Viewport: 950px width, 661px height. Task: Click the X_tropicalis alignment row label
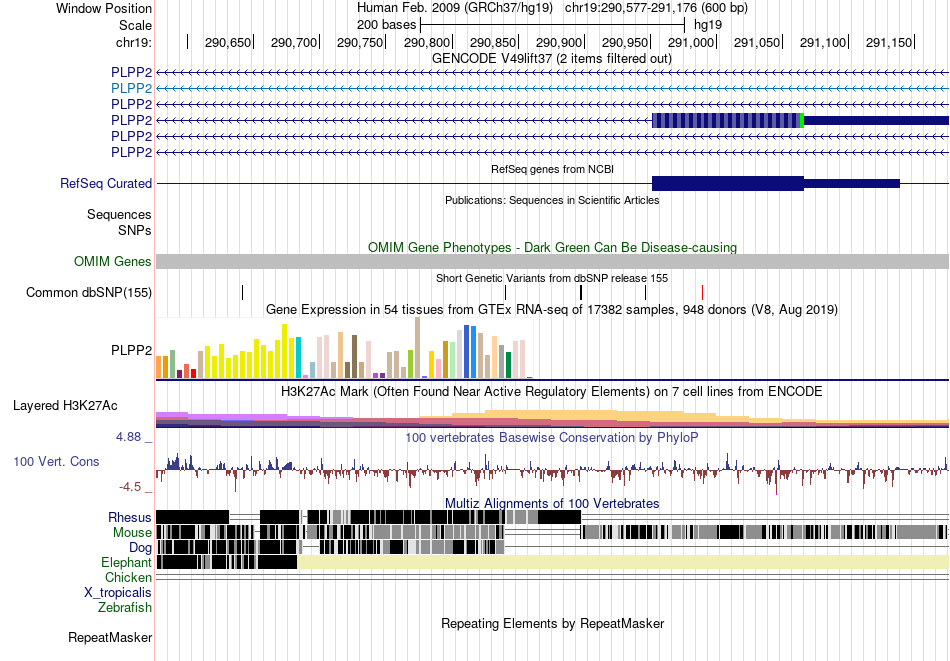[x=118, y=593]
